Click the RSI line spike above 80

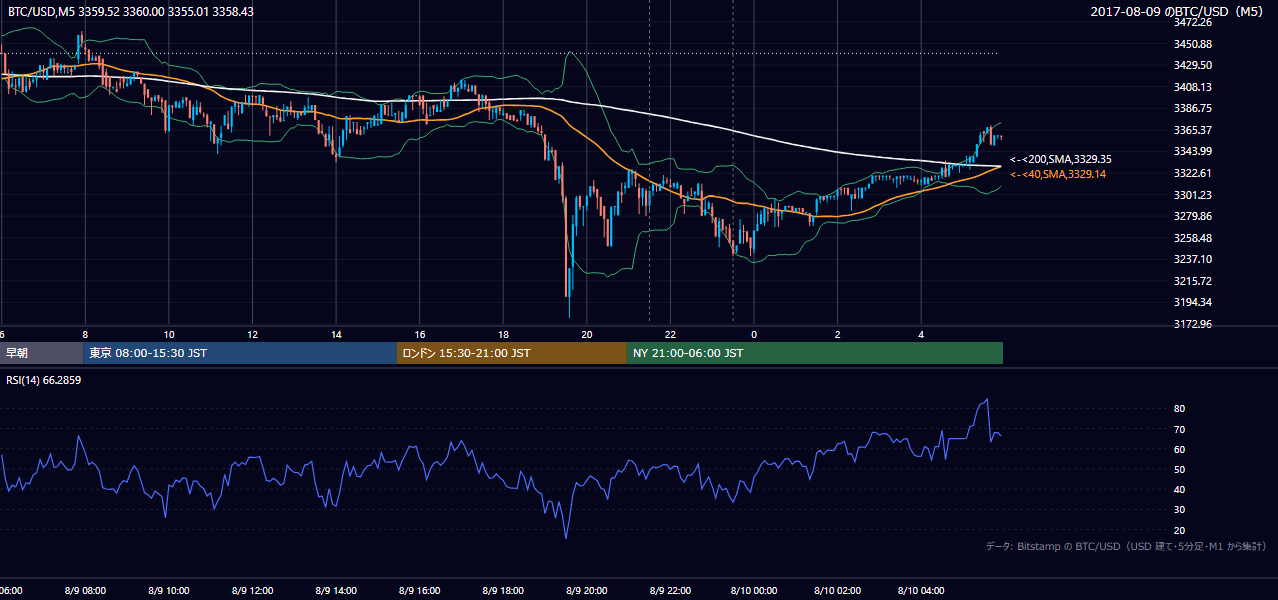[986, 402]
